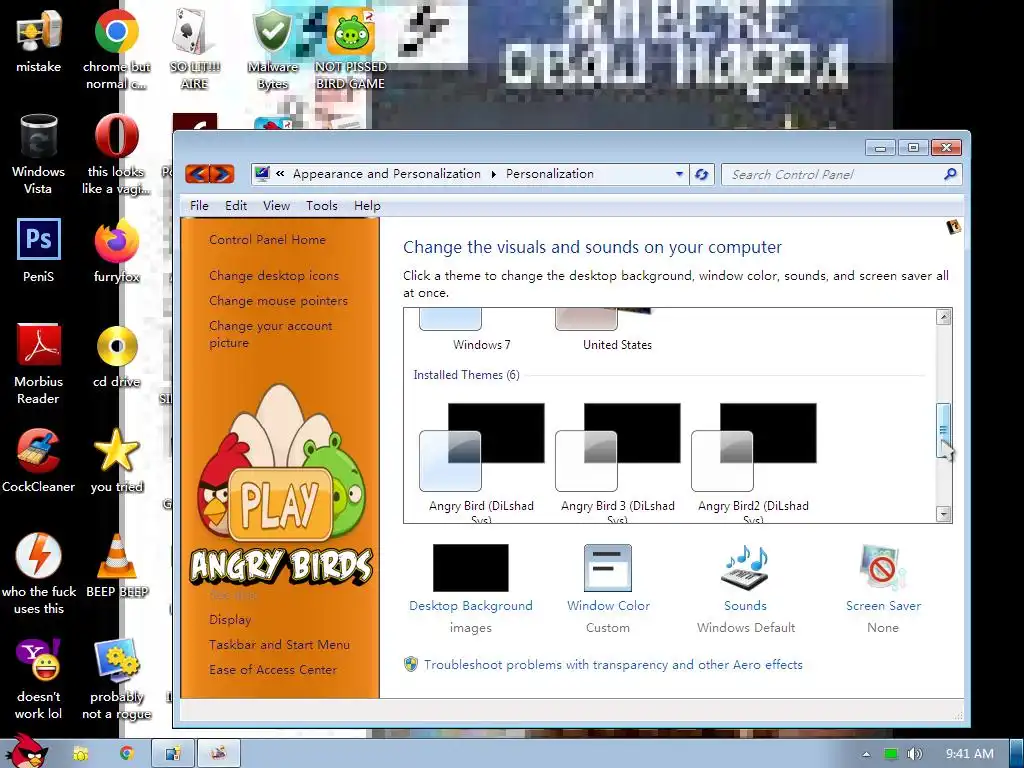The height and width of the screenshot is (768, 1024).
Task: Click the Angry Birds Start button
Action: 26,750
